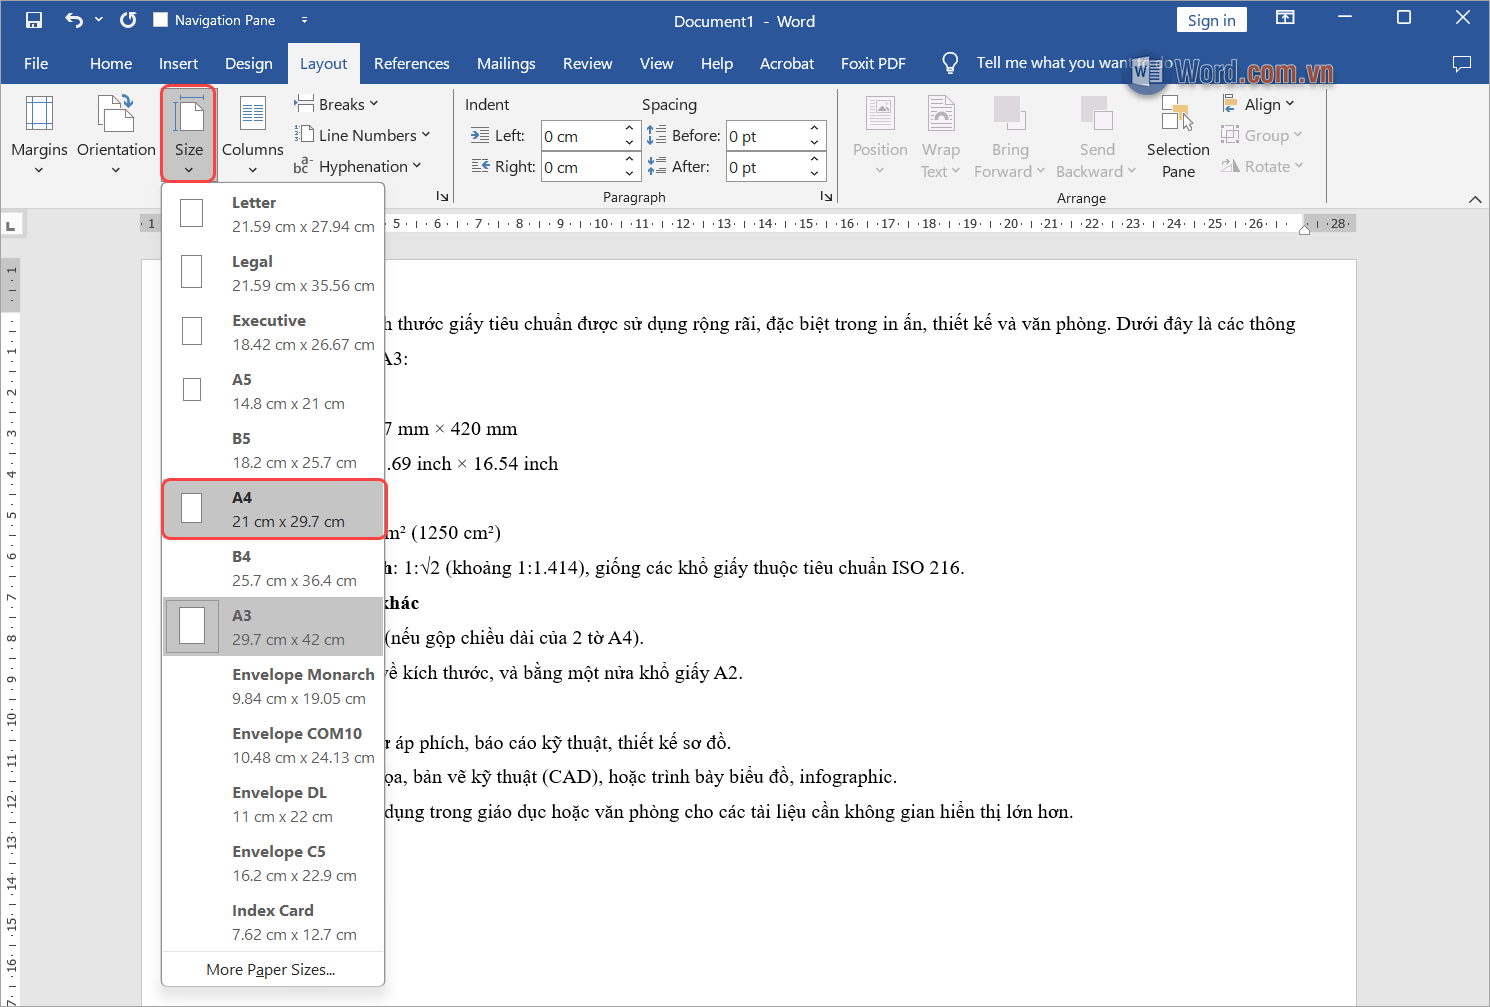Undo the last action
Screen dimensions: 1490x1007
(73, 20)
